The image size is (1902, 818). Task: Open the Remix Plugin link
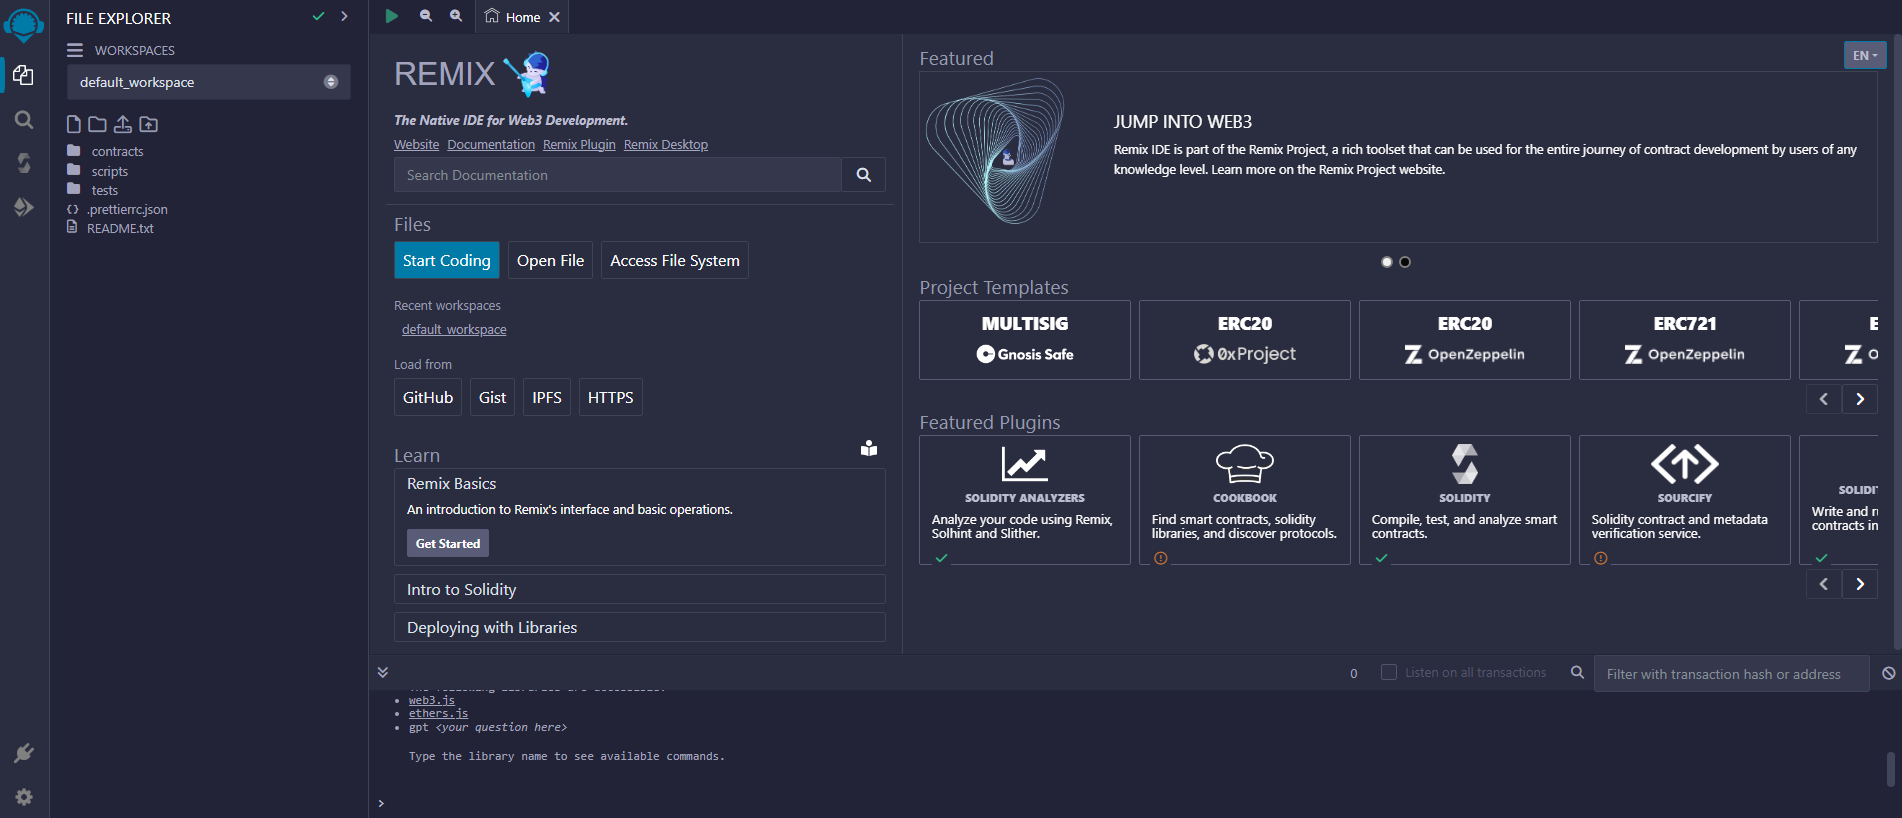point(579,144)
